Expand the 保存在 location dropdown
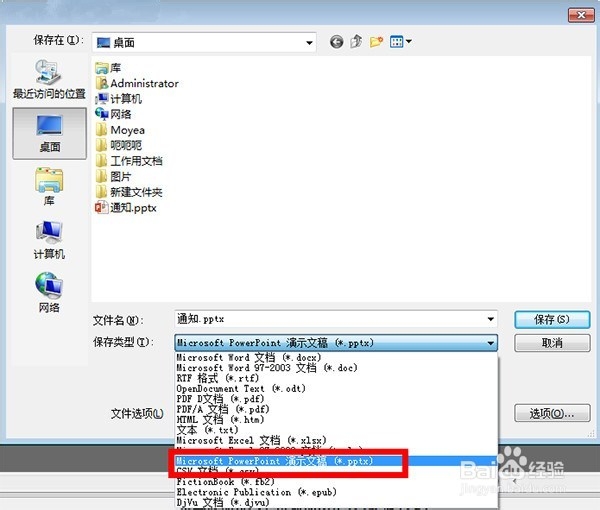600x510 pixels. tap(309, 42)
